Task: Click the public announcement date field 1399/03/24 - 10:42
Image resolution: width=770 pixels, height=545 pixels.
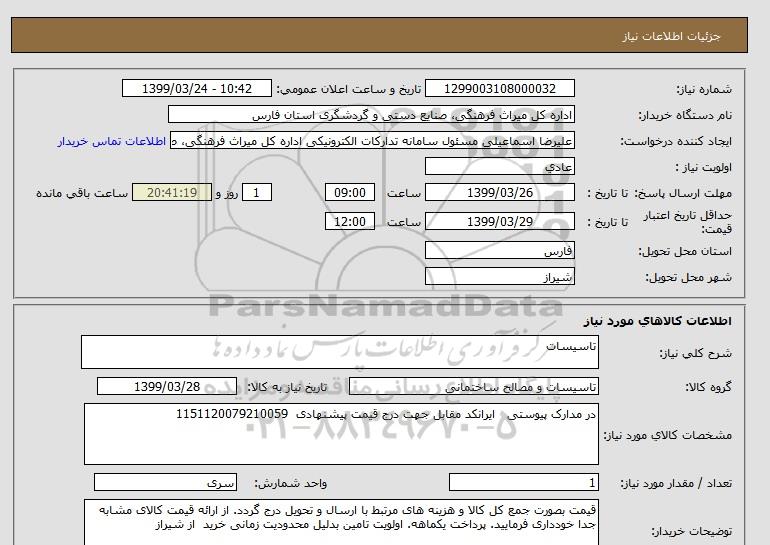Action: point(196,88)
